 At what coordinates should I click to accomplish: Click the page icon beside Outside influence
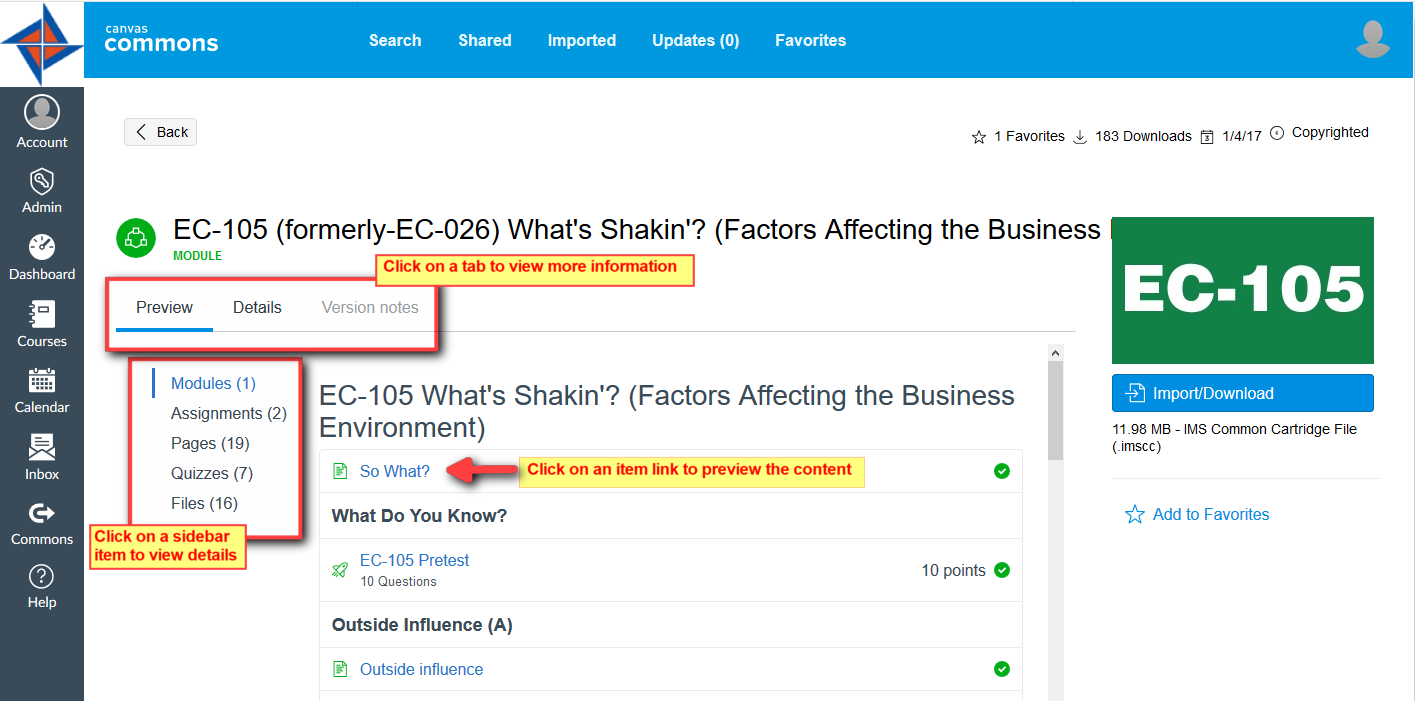[x=340, y=669]
